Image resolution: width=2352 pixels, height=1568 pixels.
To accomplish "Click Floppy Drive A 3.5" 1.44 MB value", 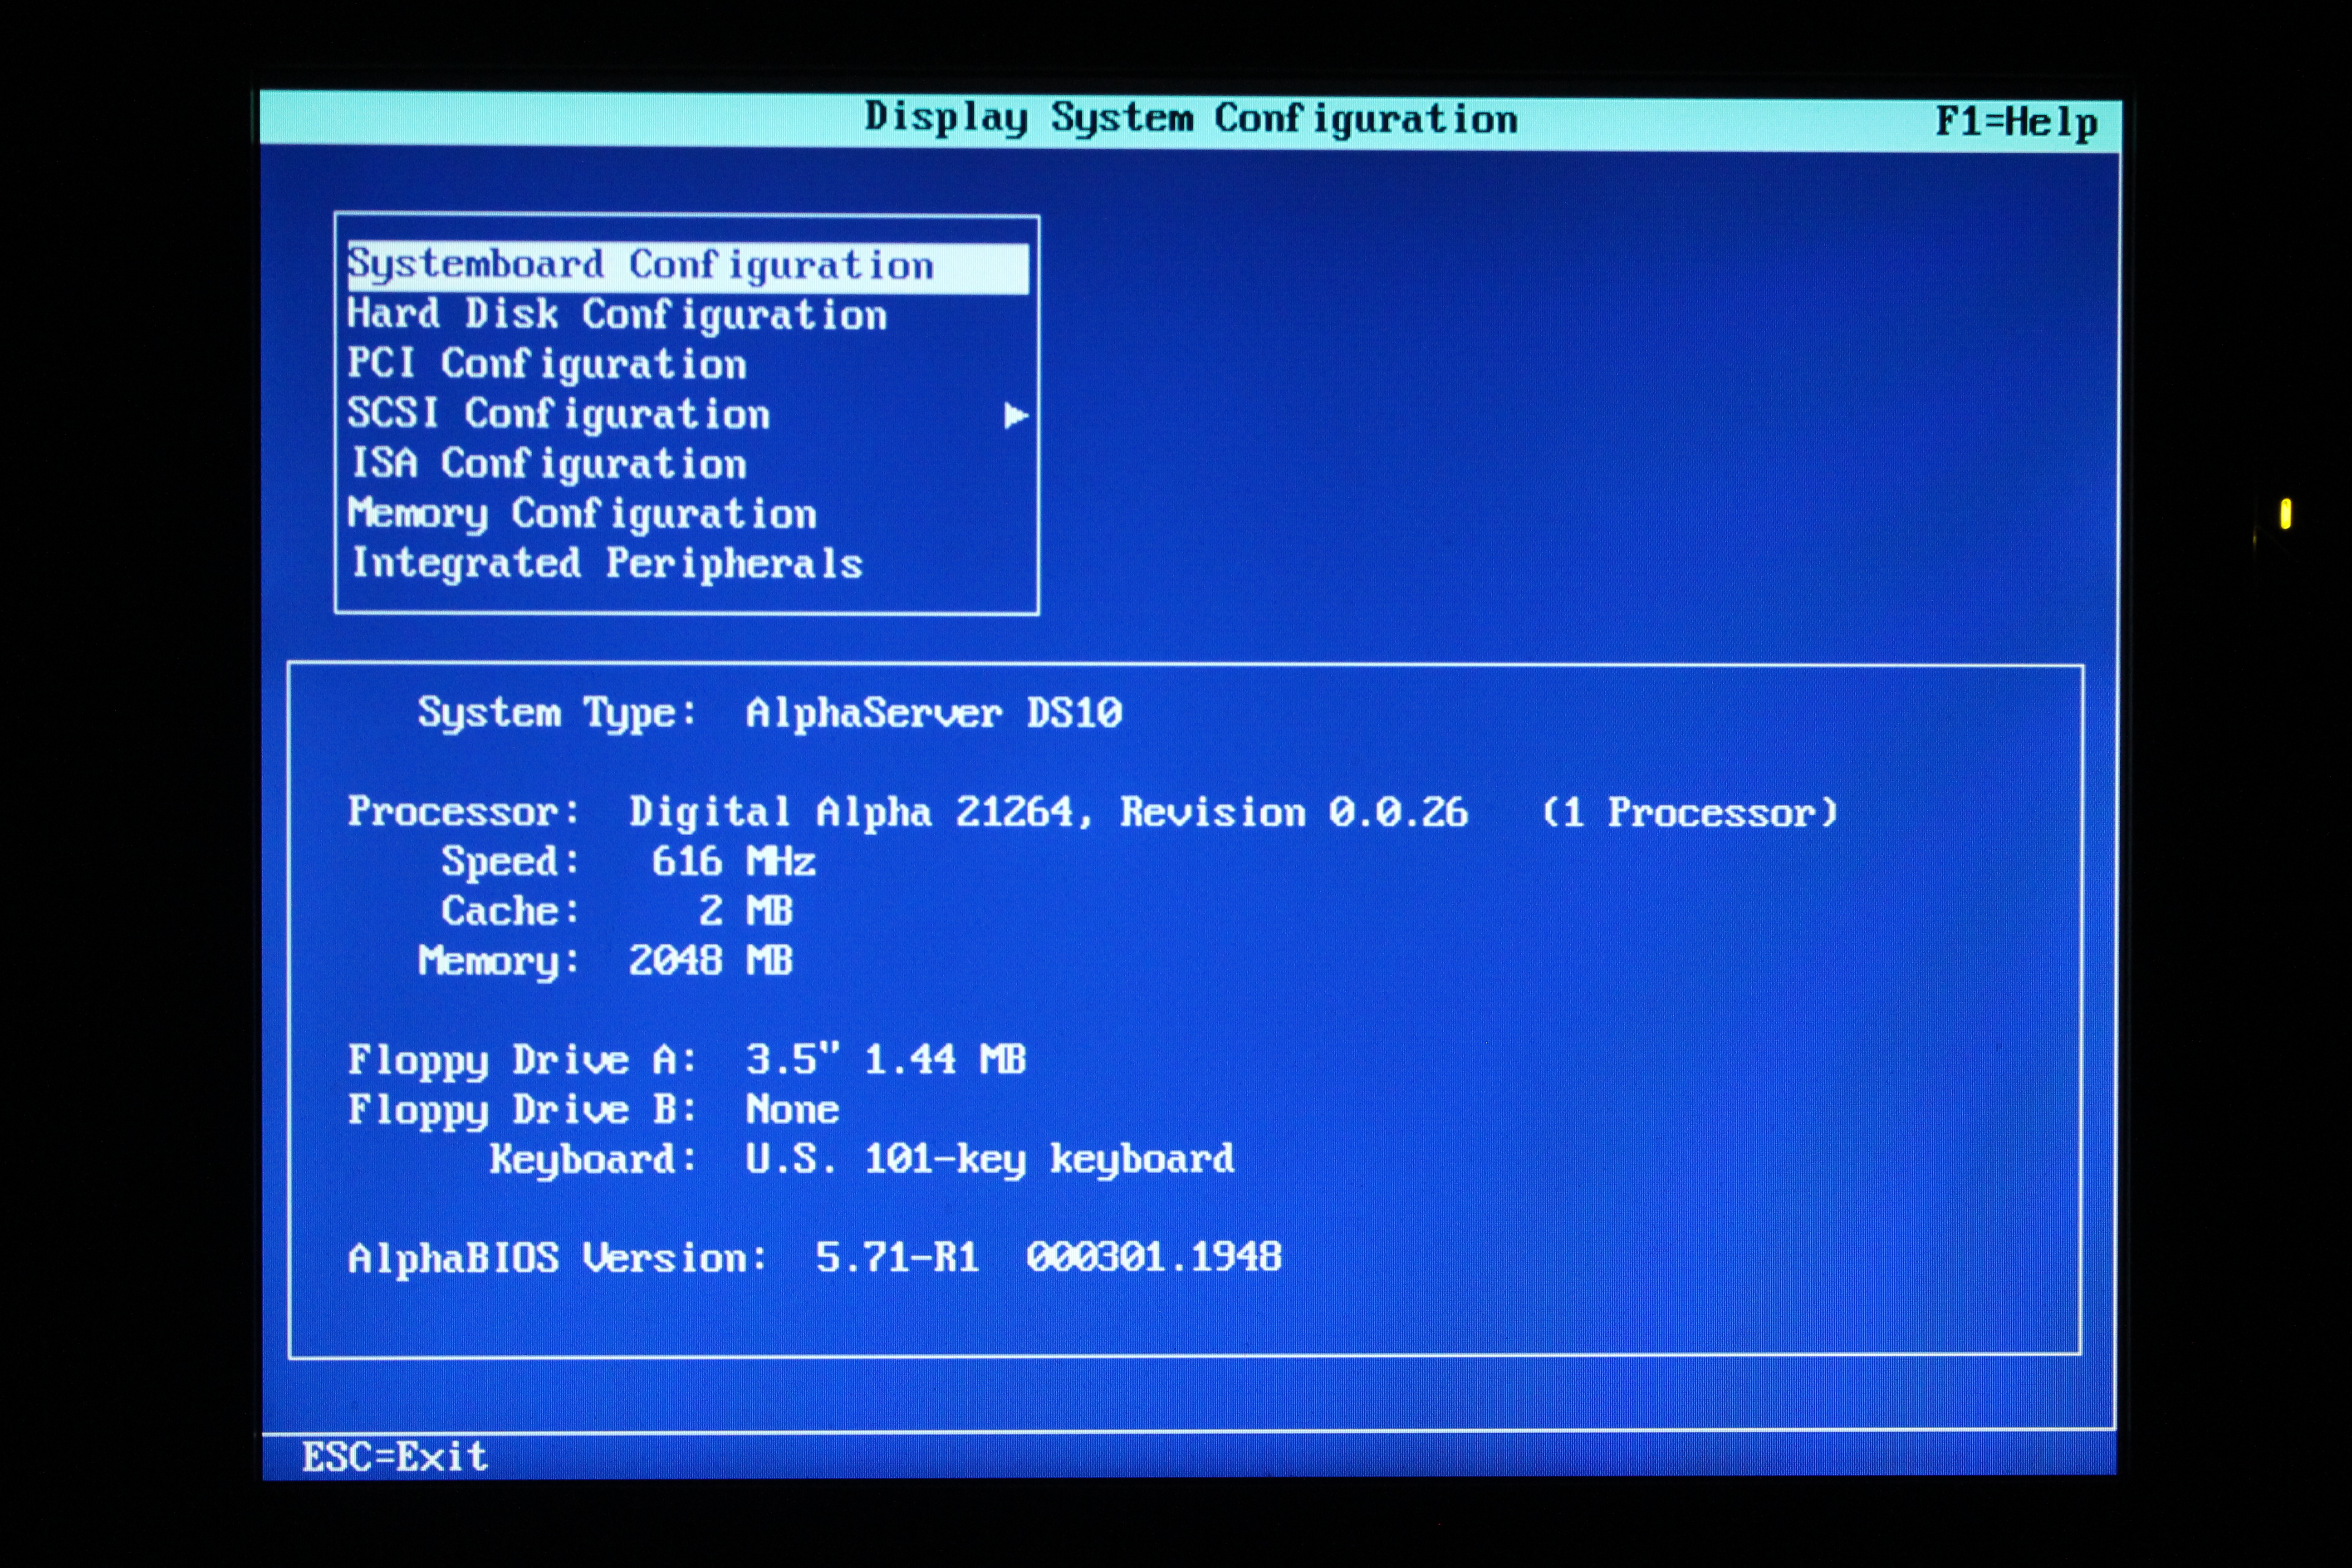I will pyautogui.click(x=885, y=1060).
